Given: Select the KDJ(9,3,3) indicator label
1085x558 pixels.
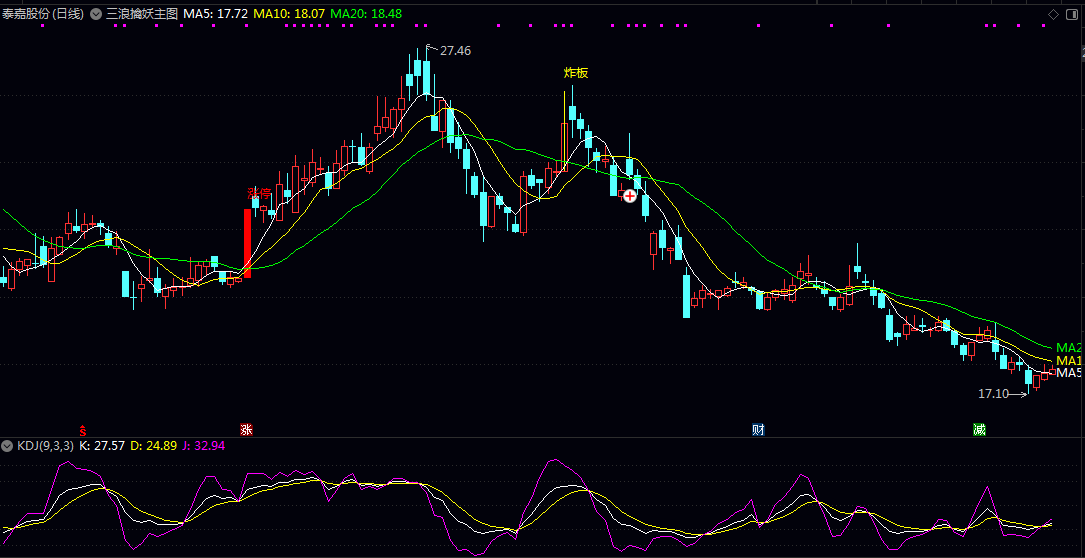Looking at the screenshot, I should pyautogui.click(x=45, y=445).
